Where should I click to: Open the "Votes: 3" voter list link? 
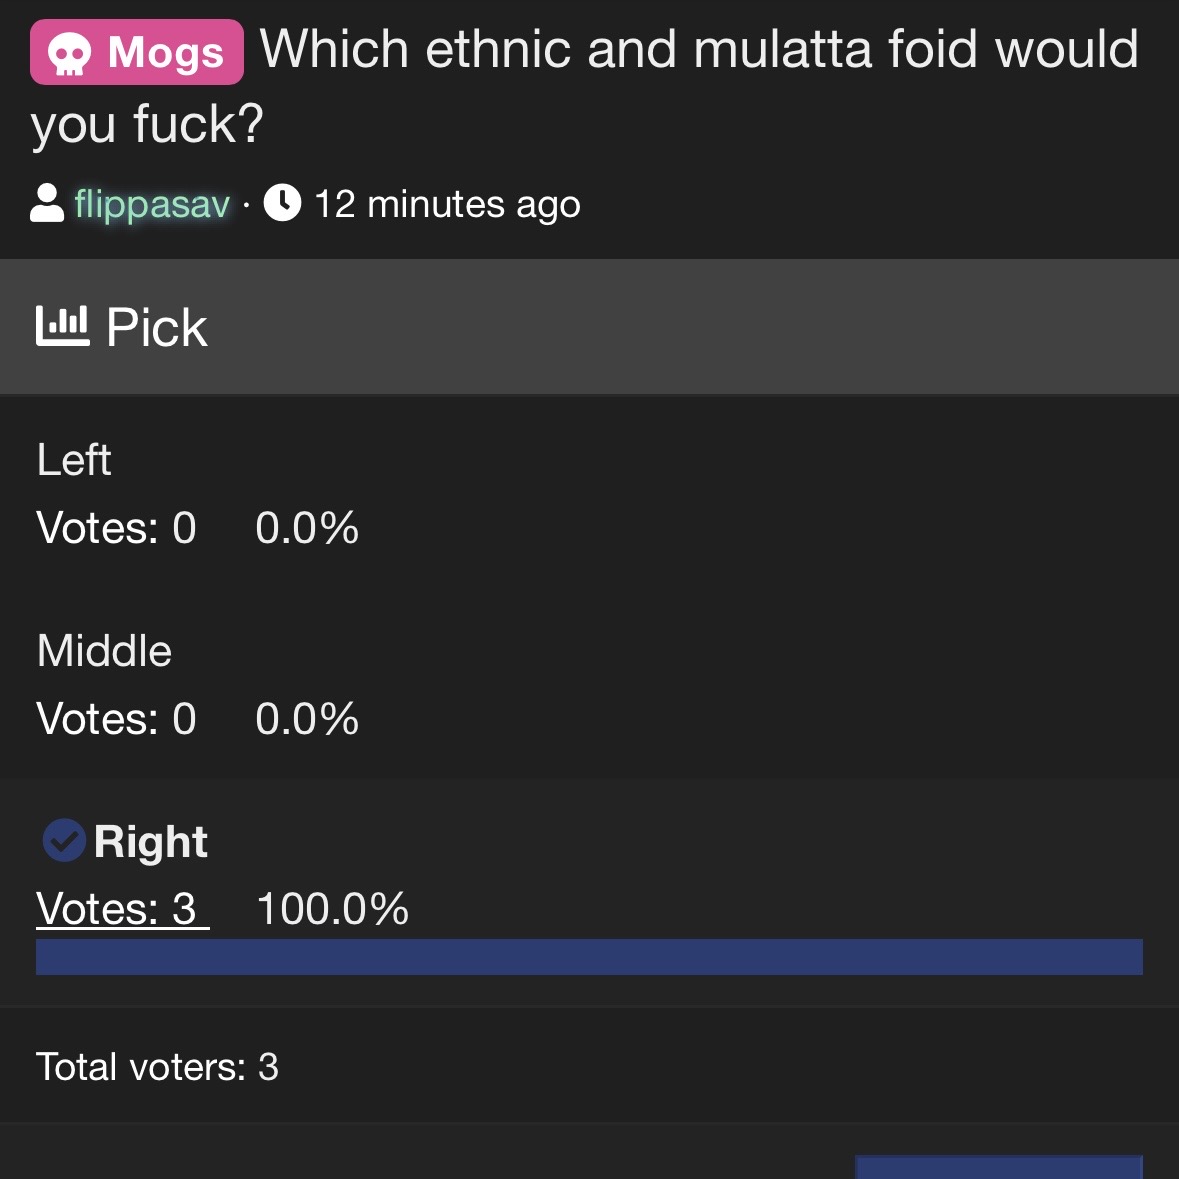pos(122,909)
